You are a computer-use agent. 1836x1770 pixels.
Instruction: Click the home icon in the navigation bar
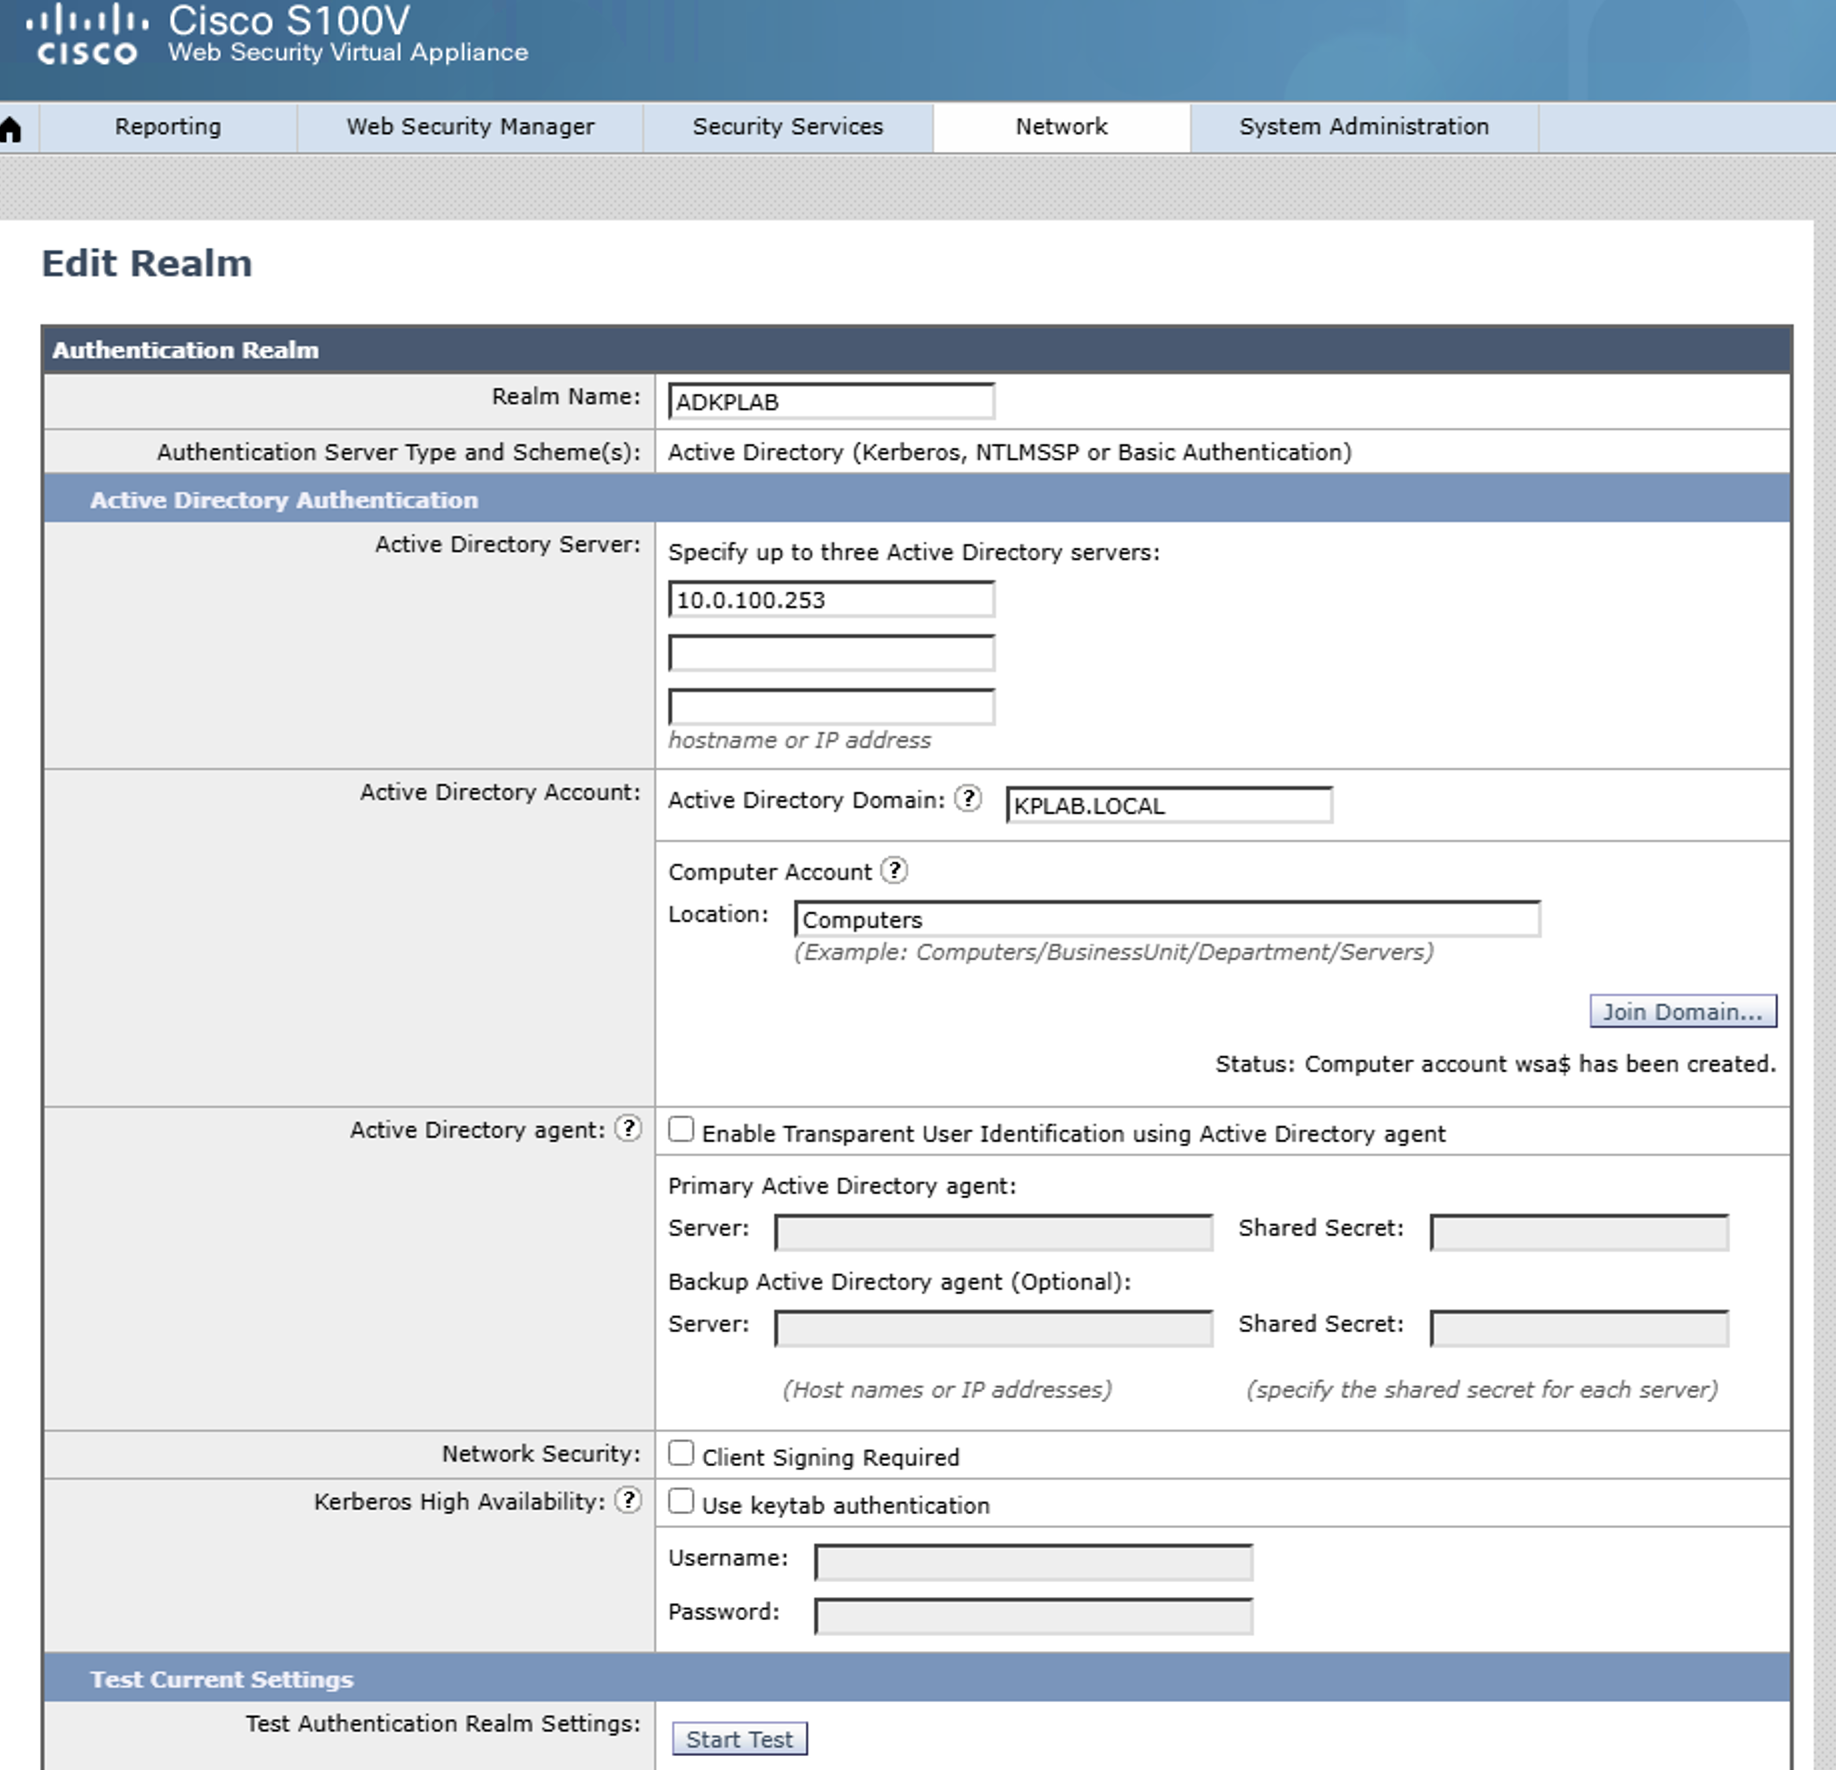click(x=12, y=126)
